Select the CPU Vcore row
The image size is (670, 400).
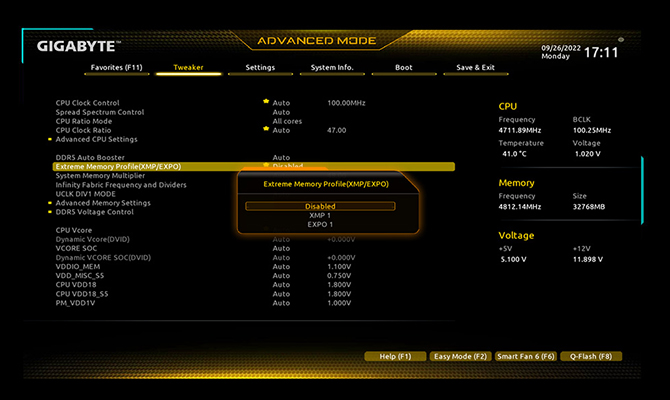[x=73, y=230]
